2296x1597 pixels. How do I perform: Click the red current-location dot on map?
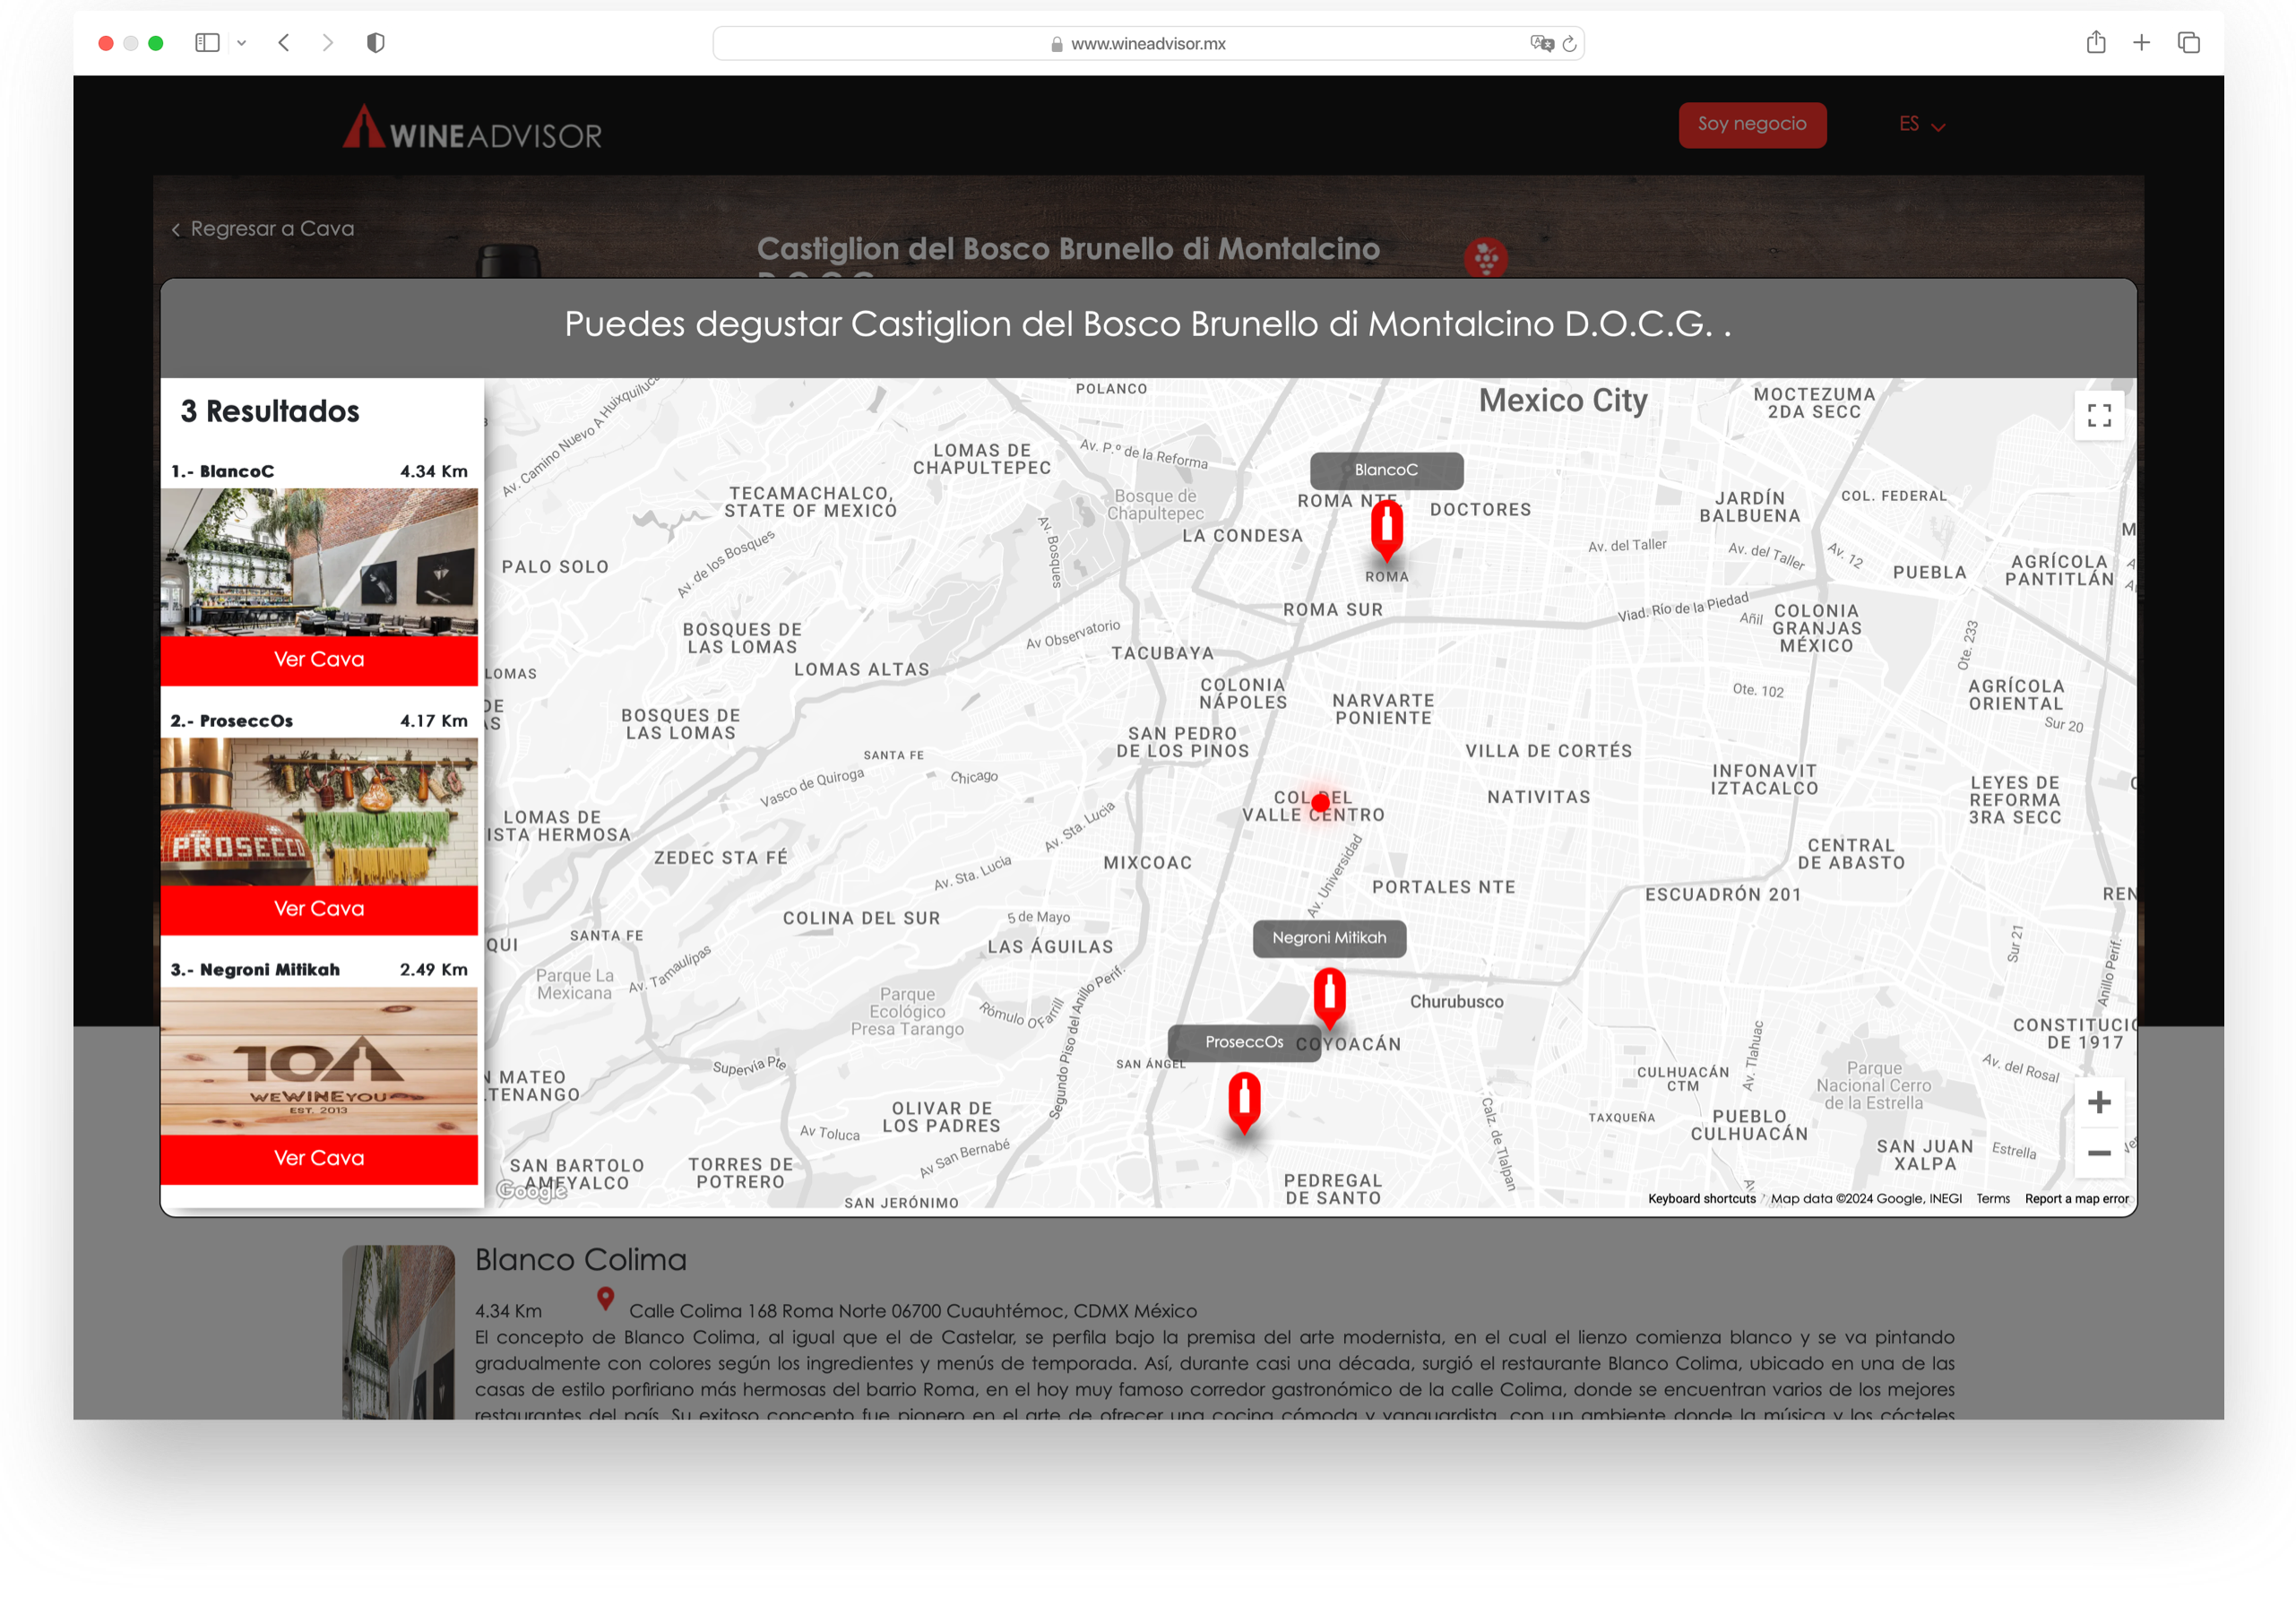pyautogui.click(x=1320, y=802)
